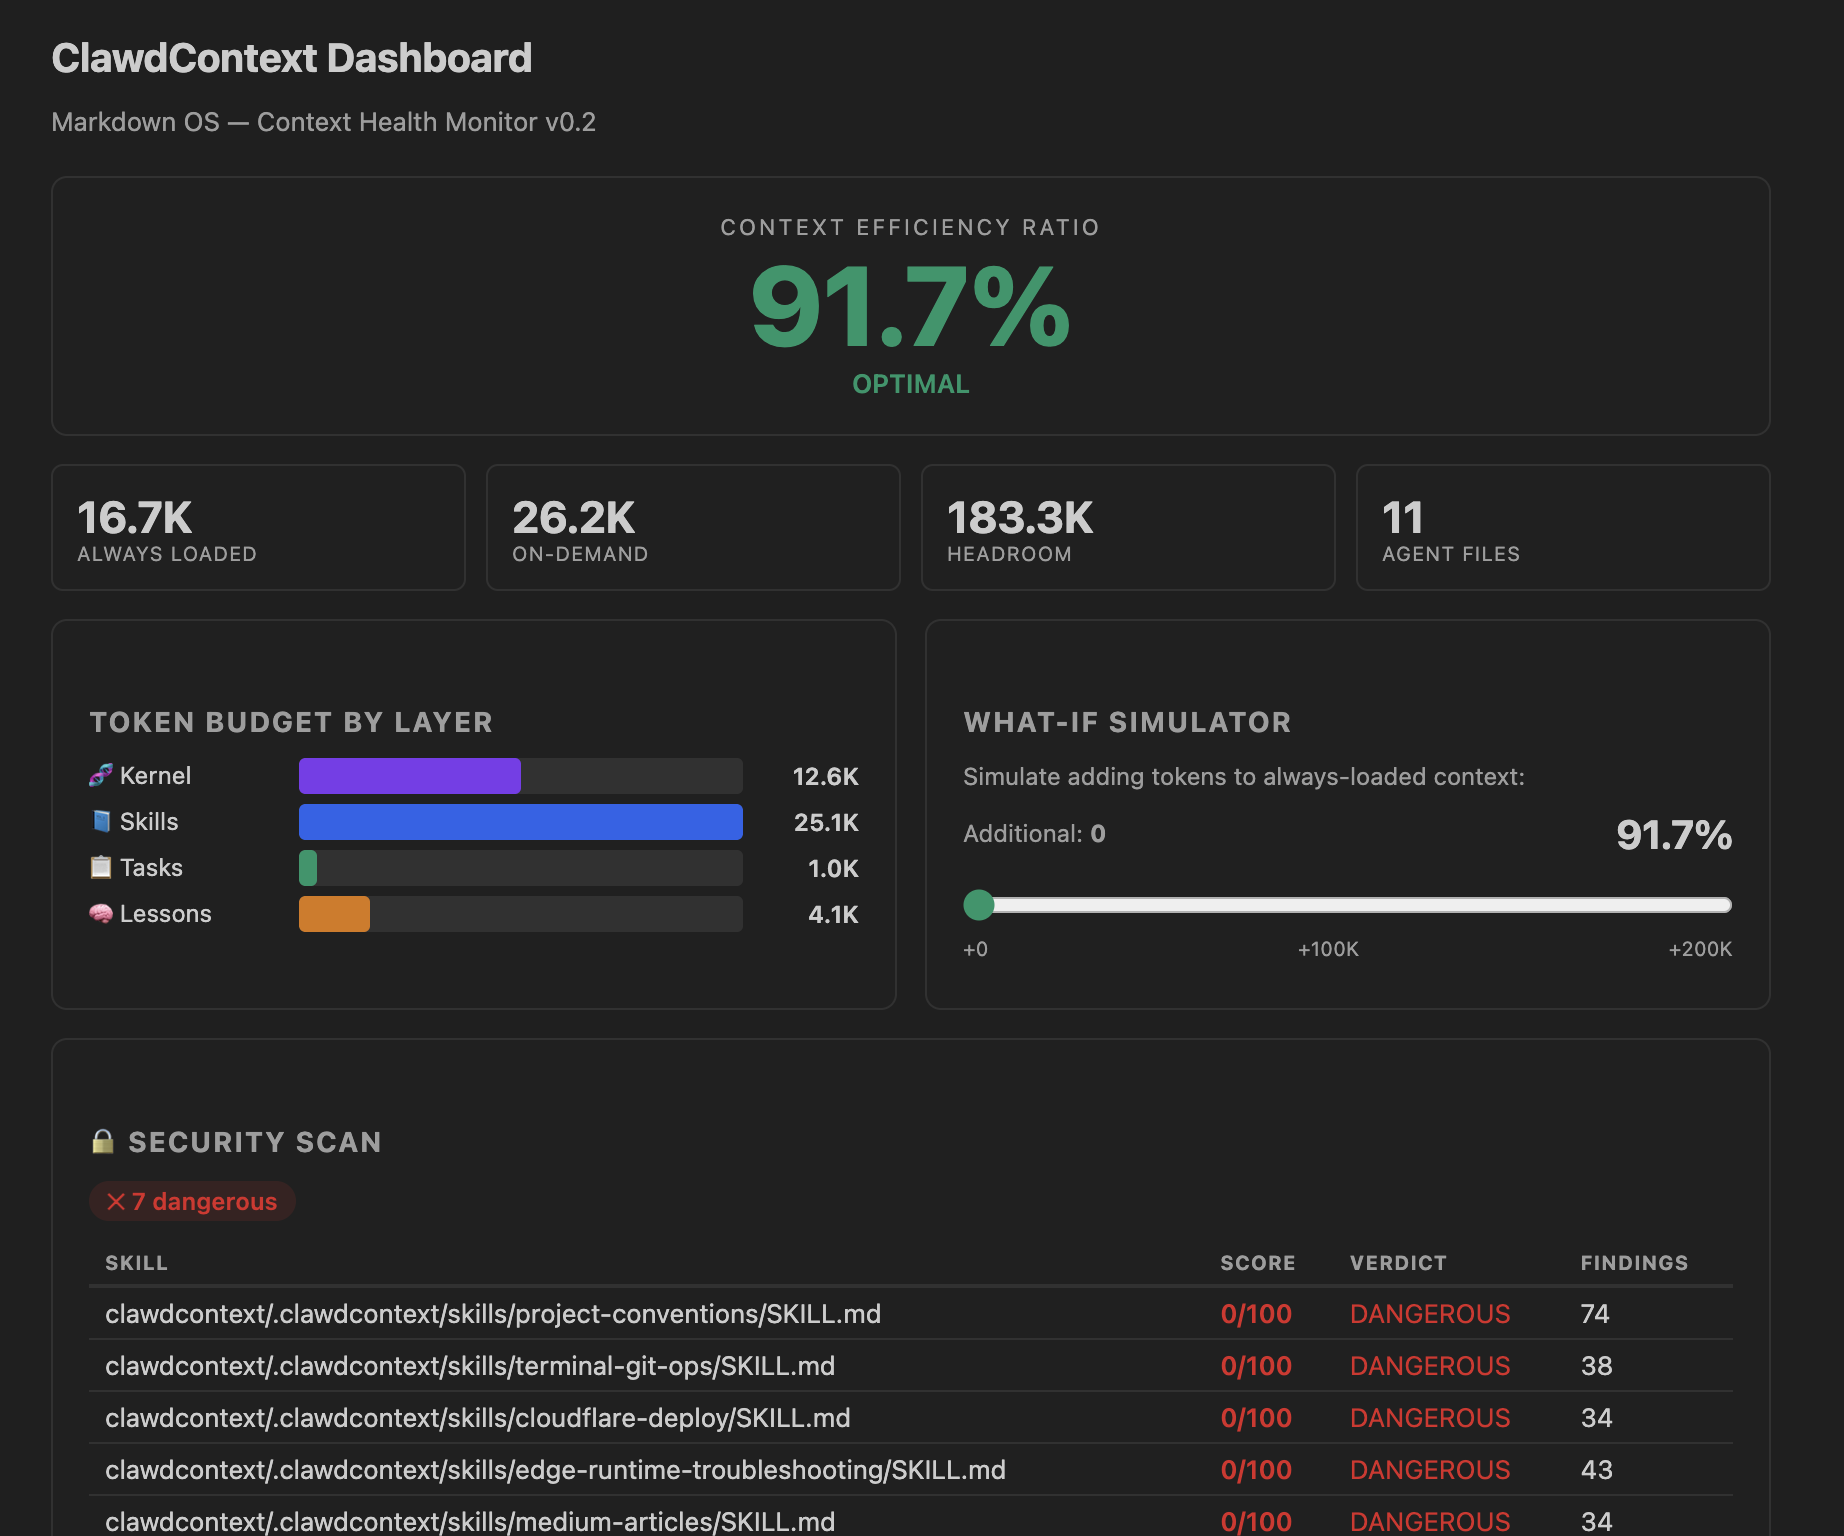Click the 0/100 score for terminal-git-ops
Screen dimensions: 1844x1536
click(1256, 1366)
